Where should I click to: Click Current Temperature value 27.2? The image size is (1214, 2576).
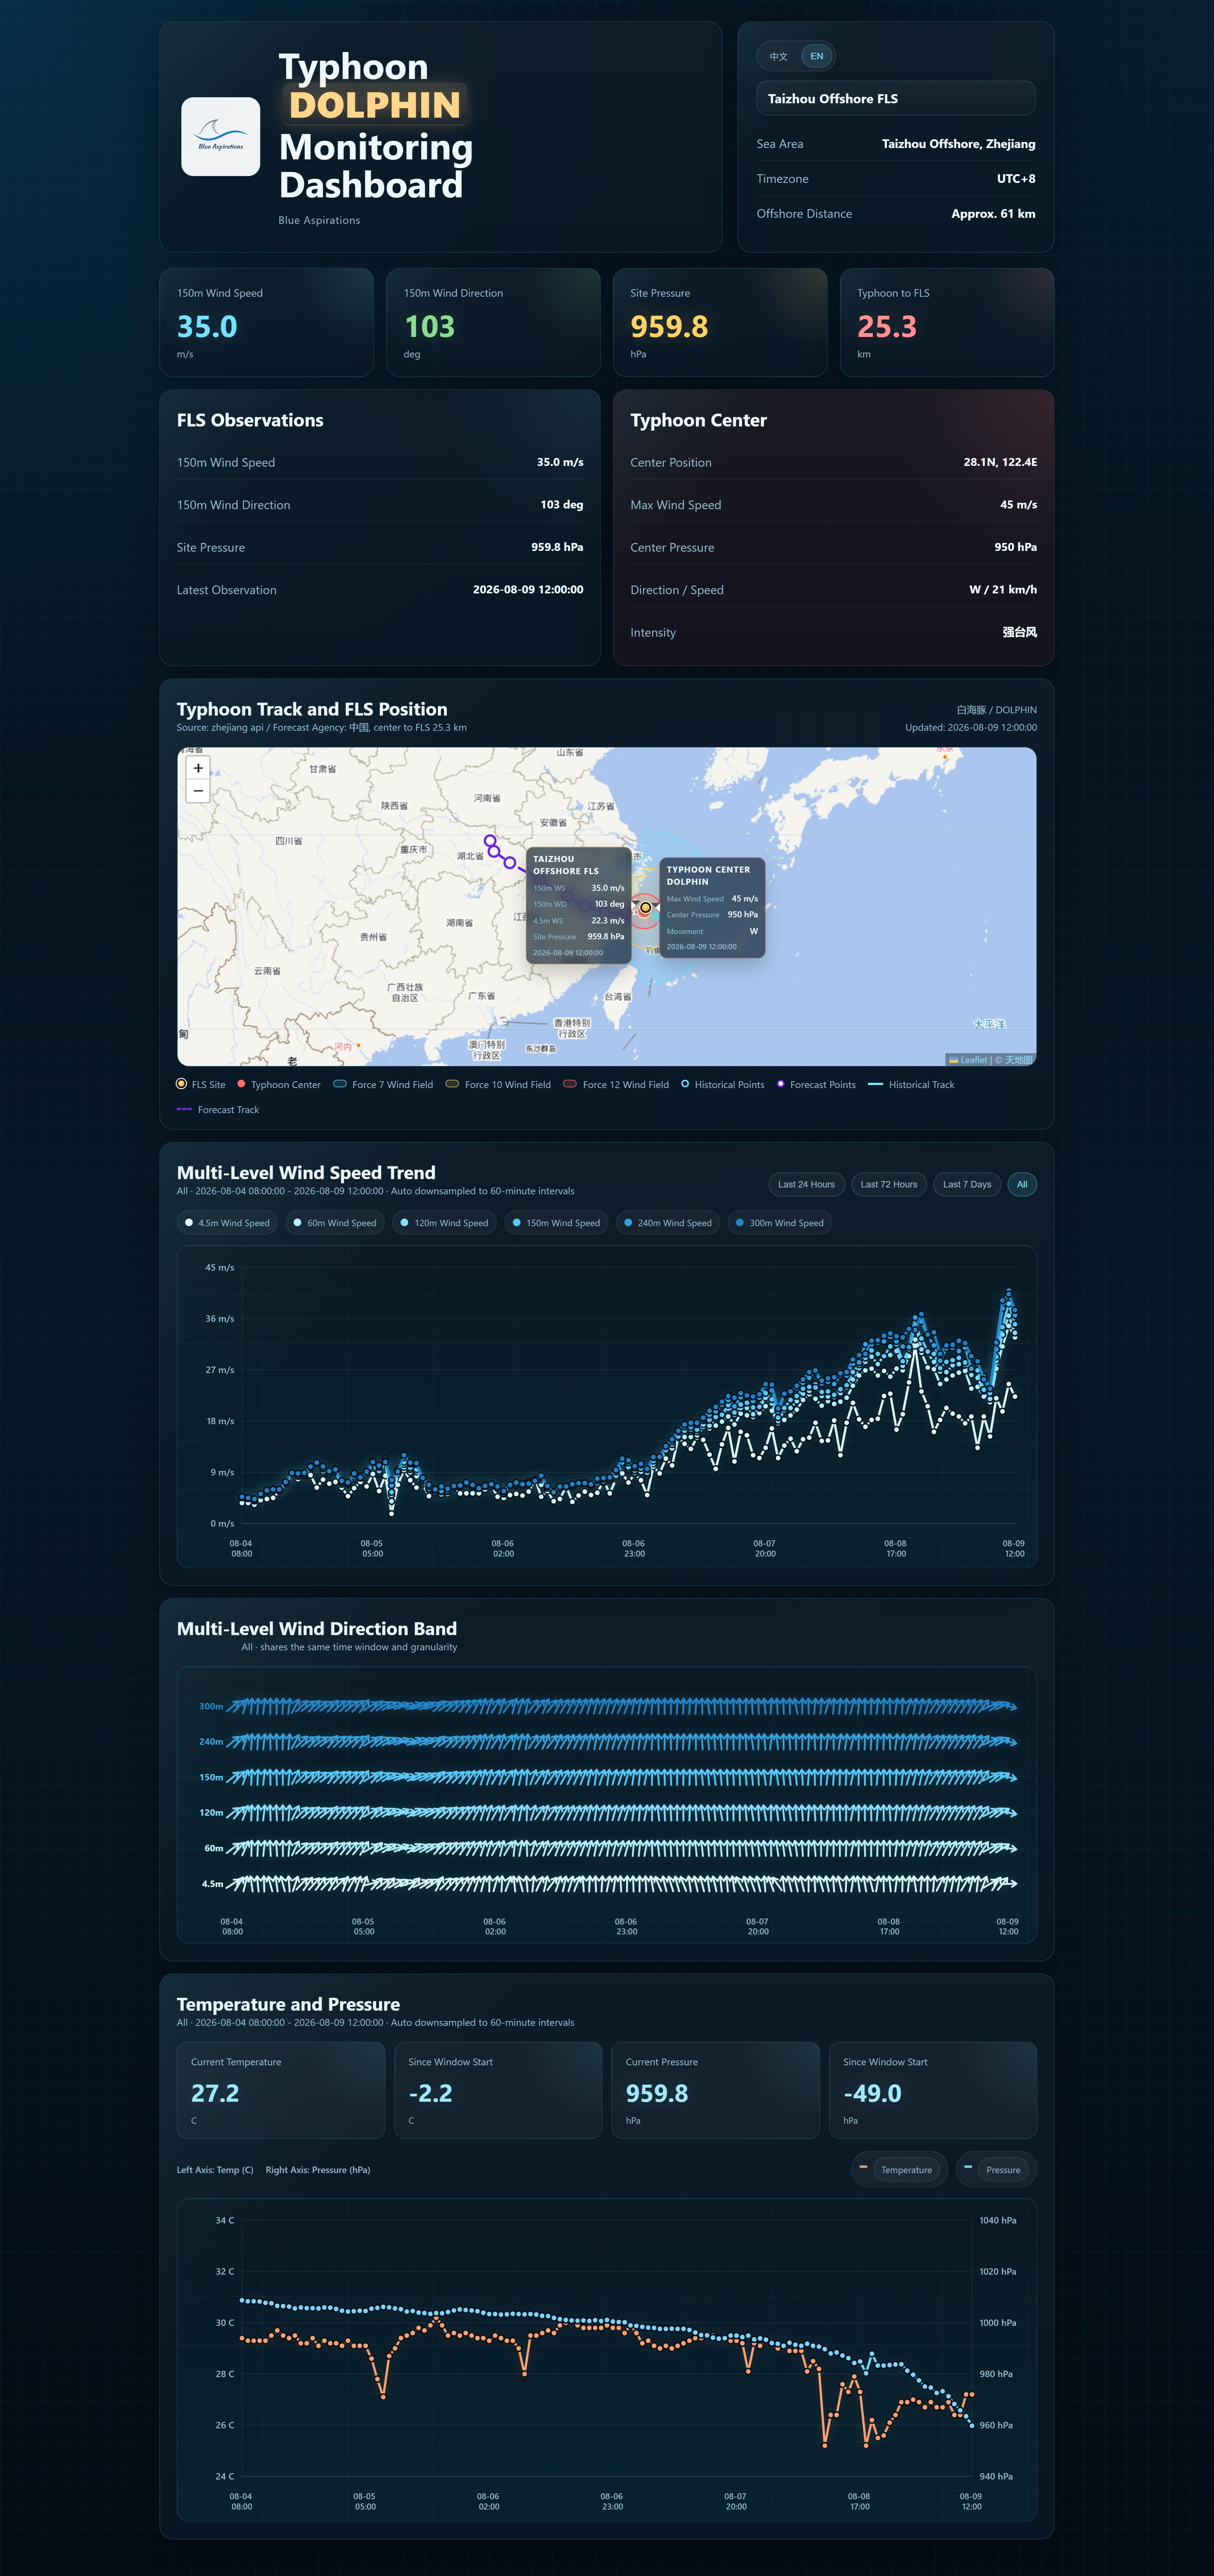coord(215,2094)
